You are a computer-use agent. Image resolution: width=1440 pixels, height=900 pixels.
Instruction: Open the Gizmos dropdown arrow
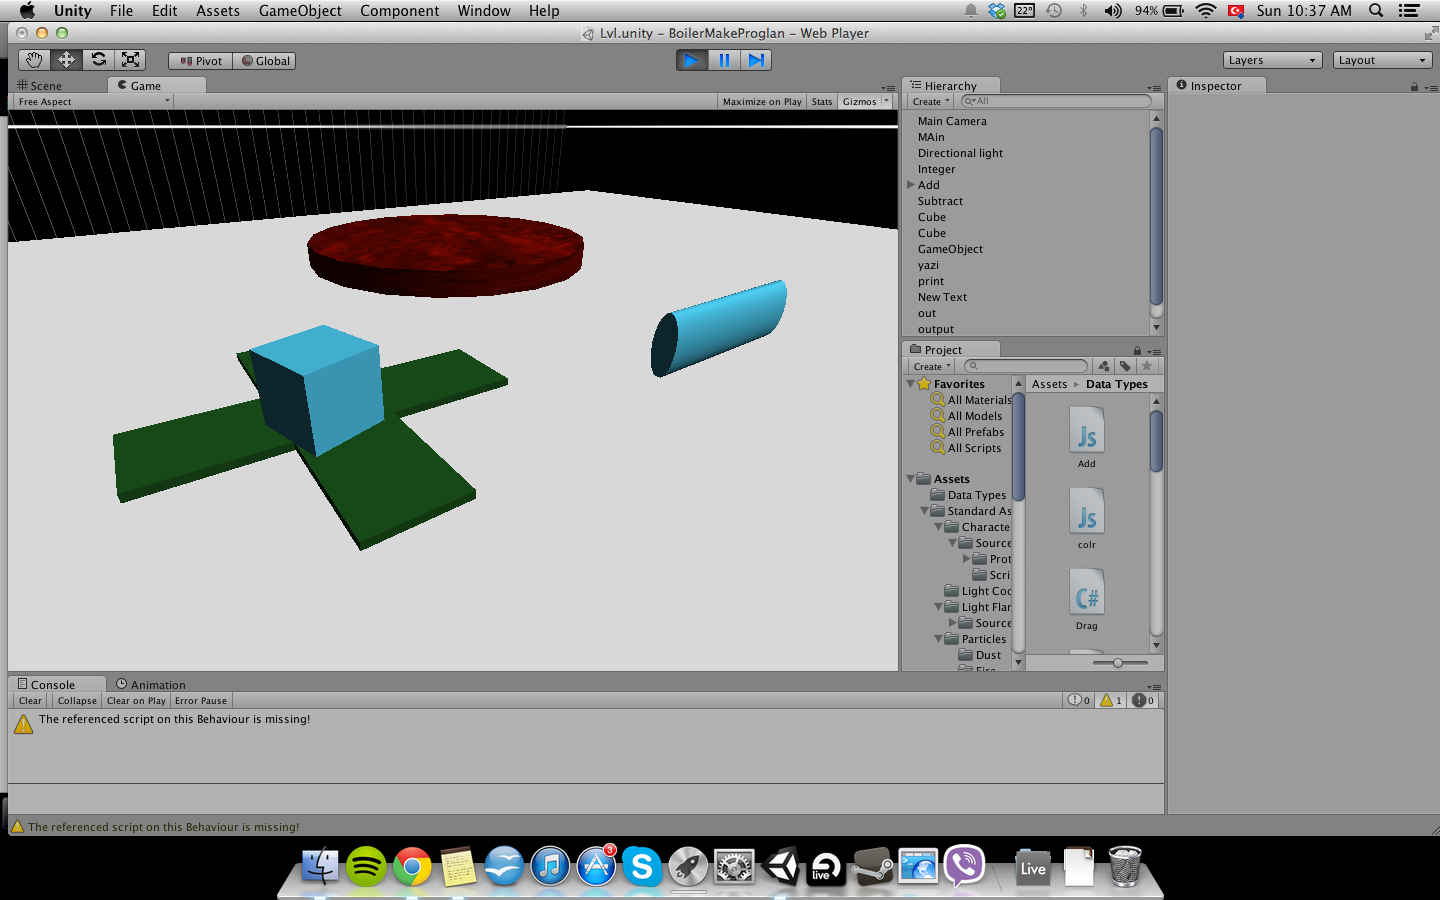click(886, 102)
